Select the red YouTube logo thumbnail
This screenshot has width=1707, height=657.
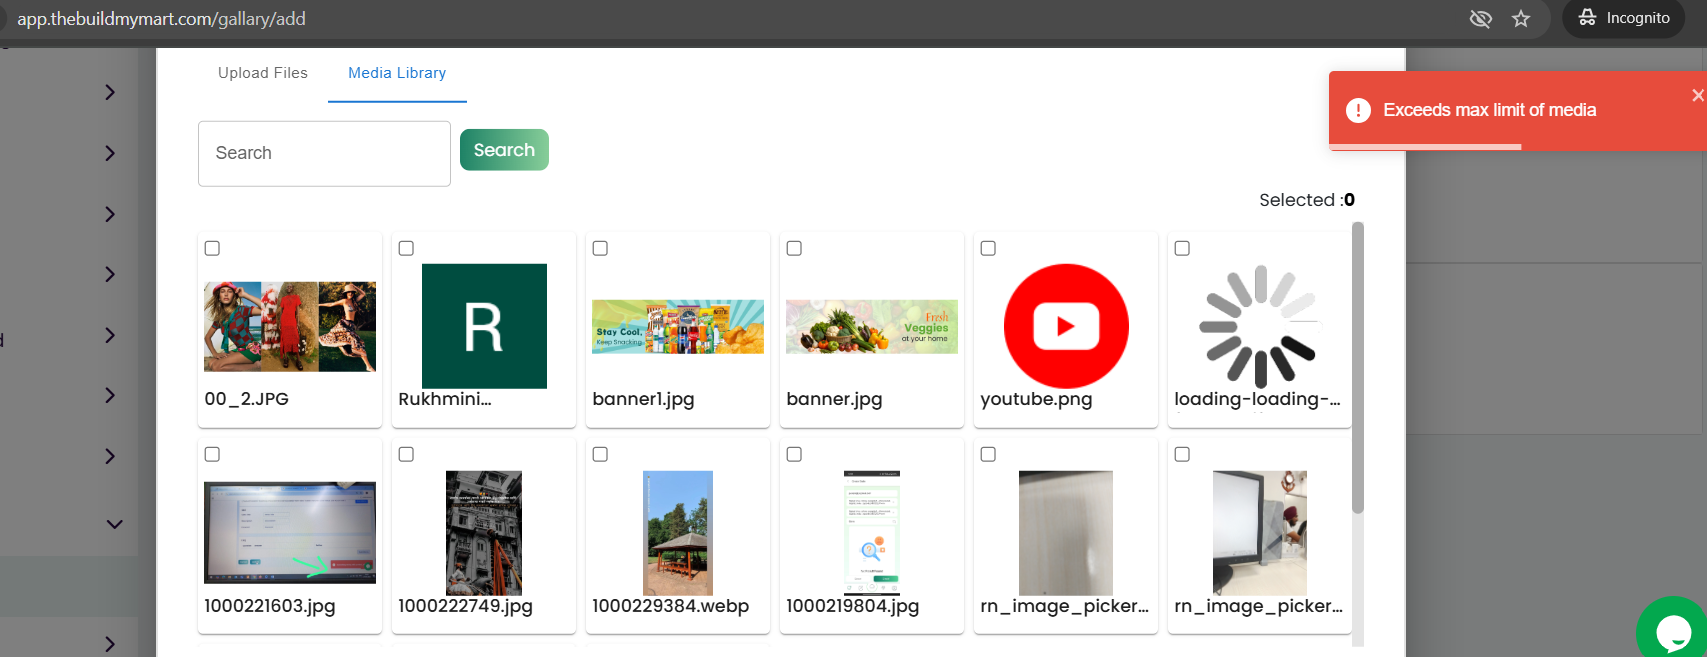1066,326
